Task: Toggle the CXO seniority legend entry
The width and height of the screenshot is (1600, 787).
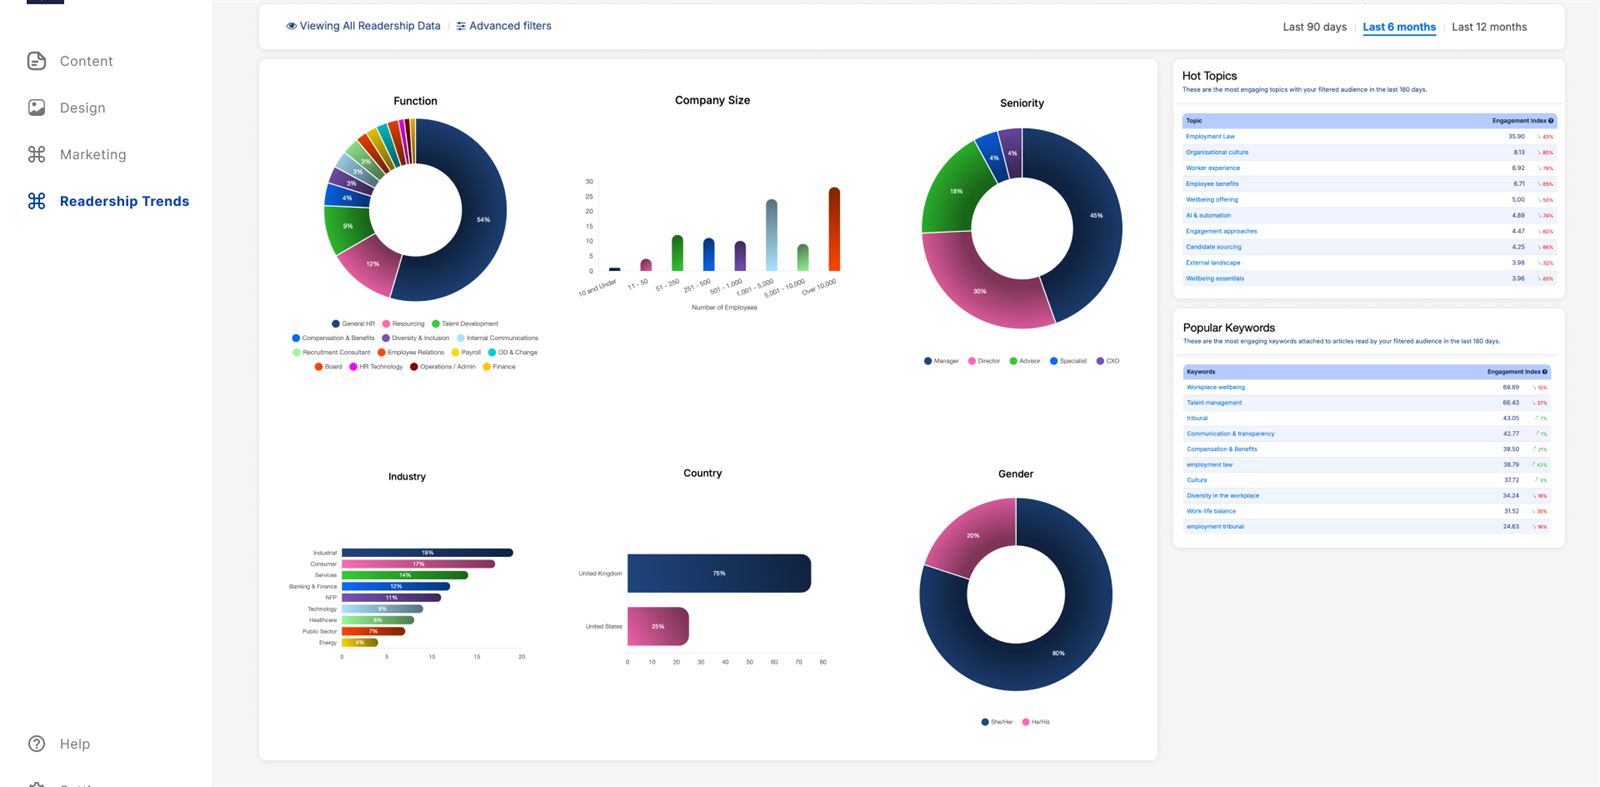Action: [x=1108, y=361]
